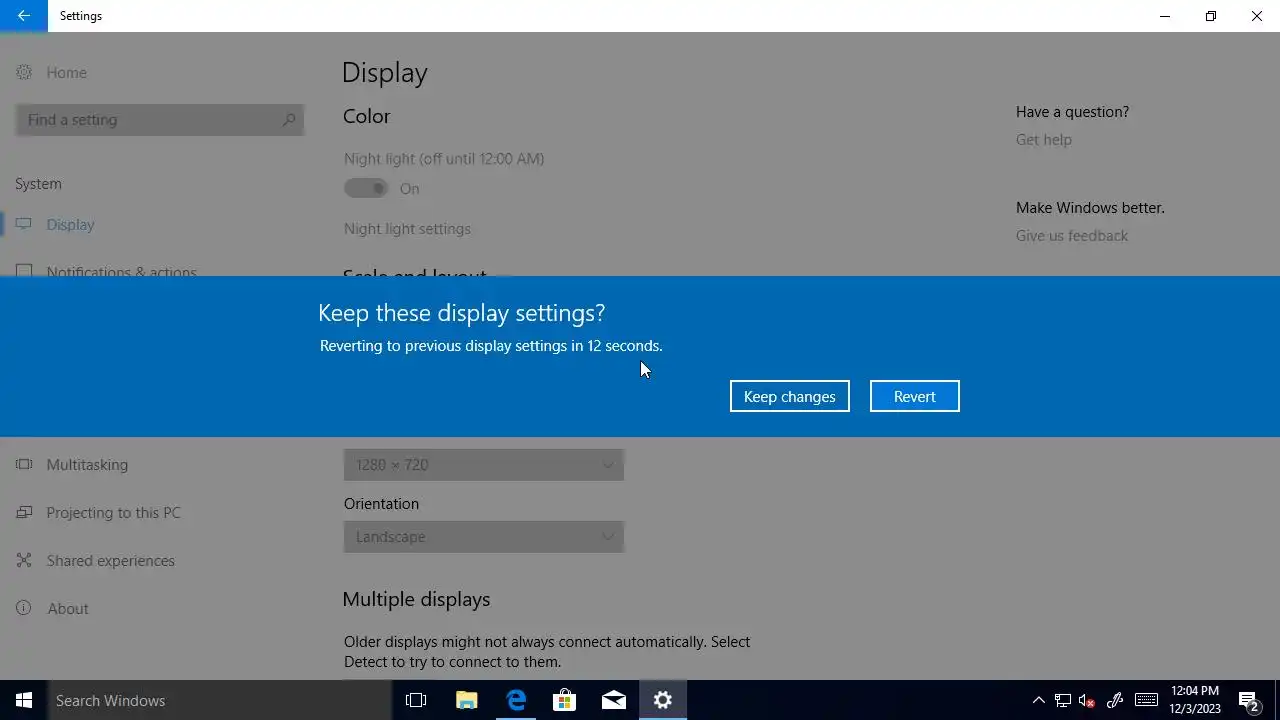Click the Display page title
This screenshot has width=1280, height=720.
385,72
